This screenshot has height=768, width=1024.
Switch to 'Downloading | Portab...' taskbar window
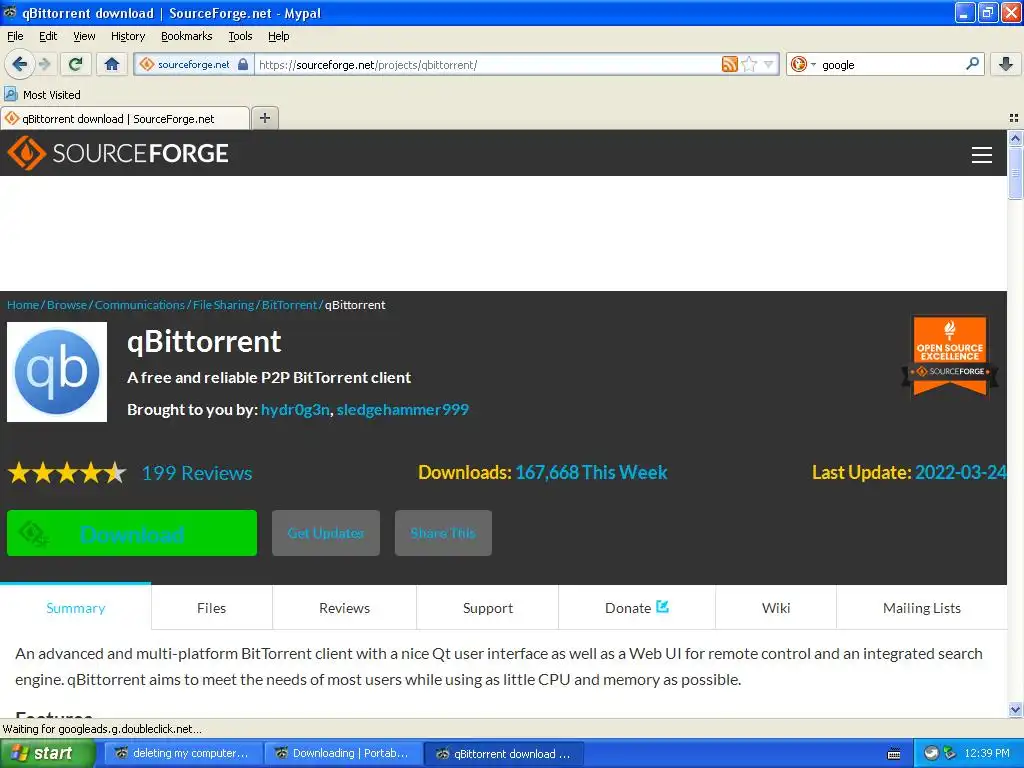[x=344, y=753]
